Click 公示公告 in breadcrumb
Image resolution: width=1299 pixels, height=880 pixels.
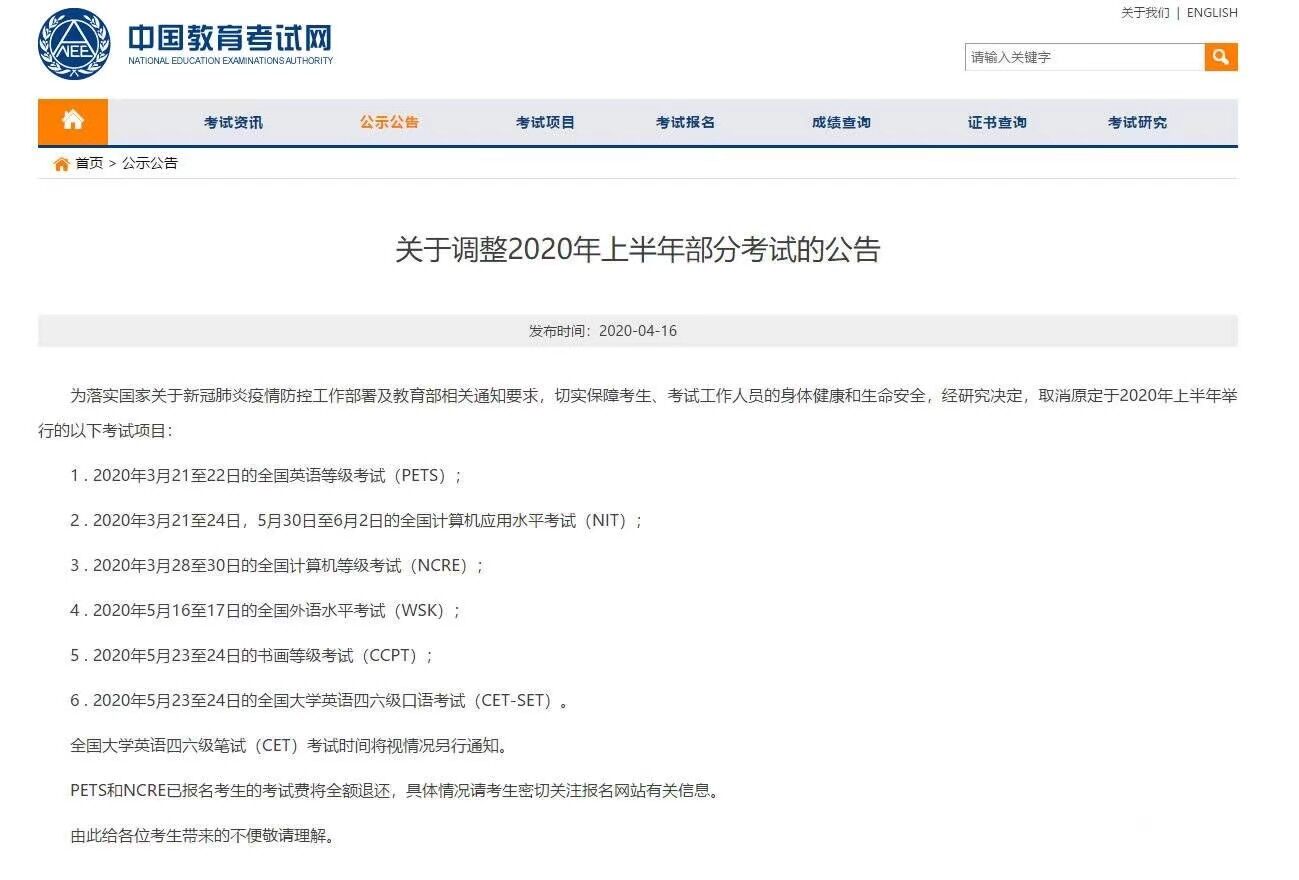(x=150, y=163)
